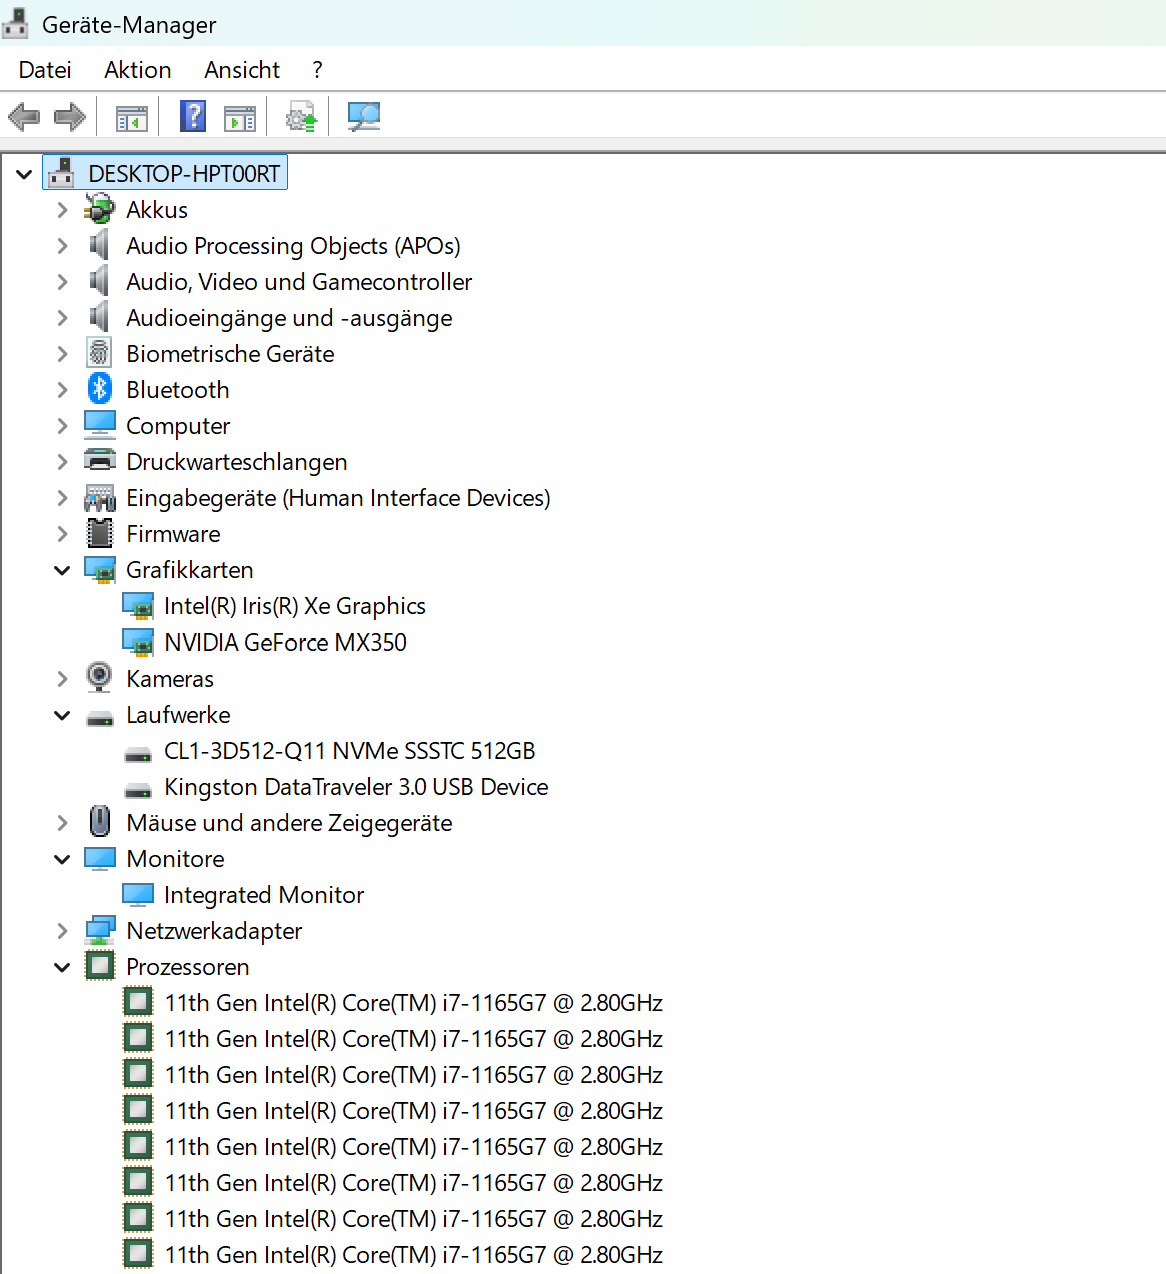Screen dimensions: 1166x1274
Task: Select CL1-3D512-Q11 NVMe SSSTC 512GB
Action: tap(349, 750)
